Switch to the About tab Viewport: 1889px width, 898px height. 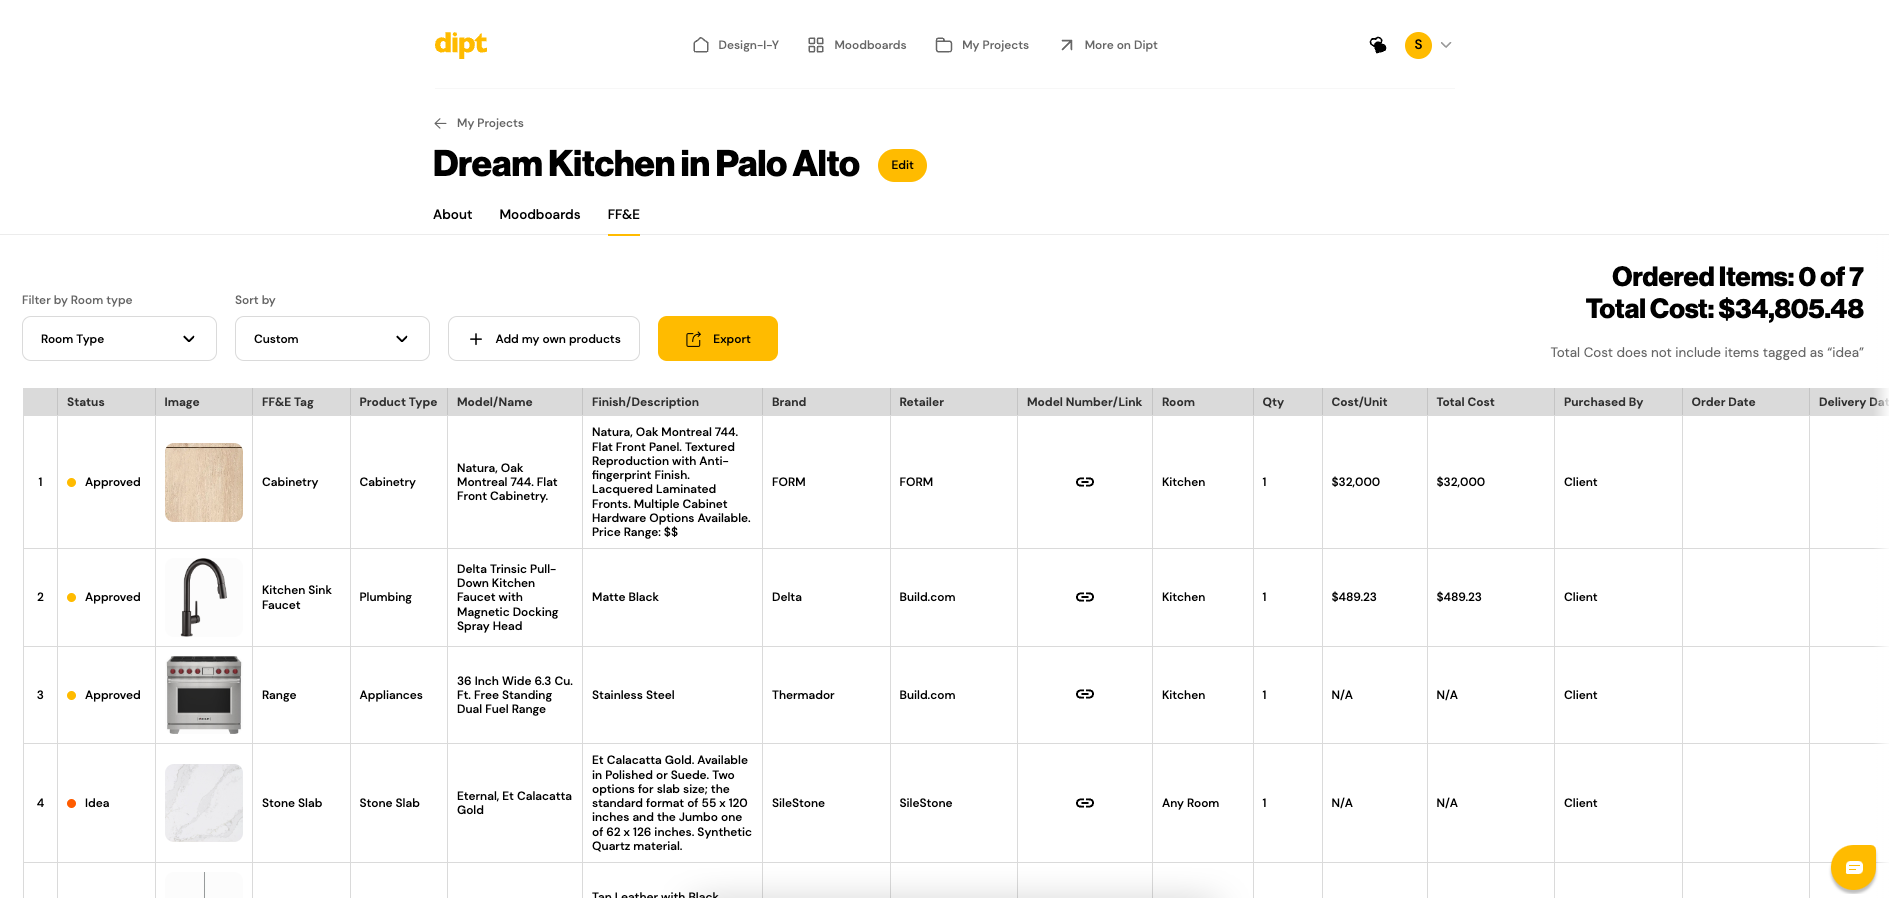tap(452, 215)
